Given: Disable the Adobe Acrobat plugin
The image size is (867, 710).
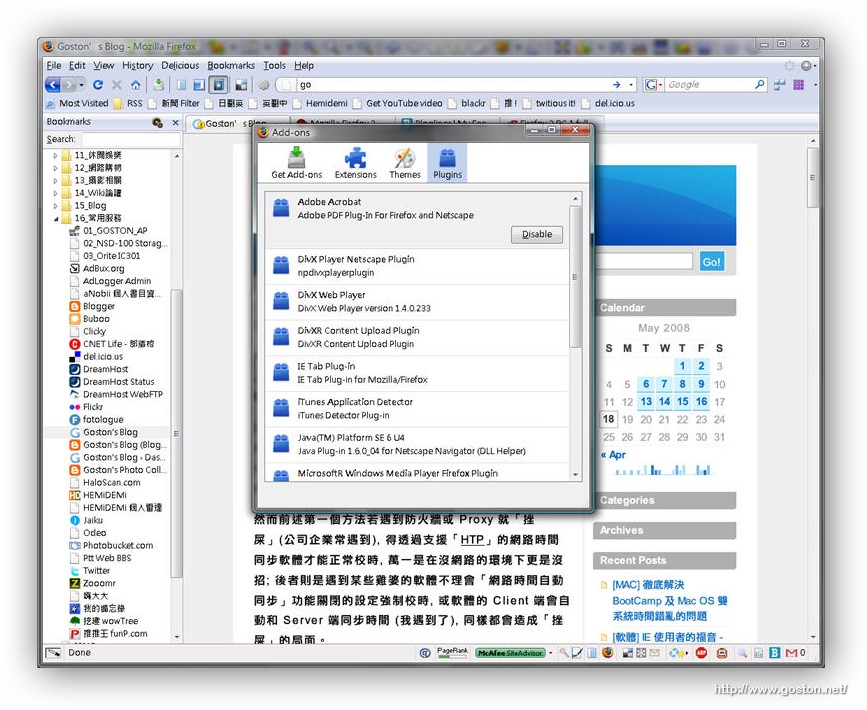Looking at the screenshot, I should [x=536, y=234].
